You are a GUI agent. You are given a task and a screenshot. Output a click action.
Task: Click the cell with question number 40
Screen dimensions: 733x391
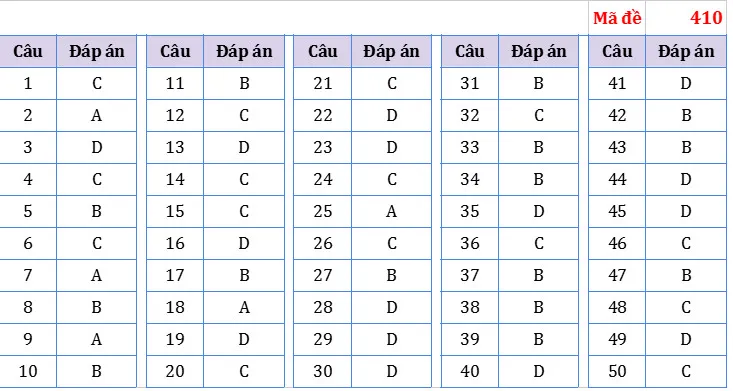pos(469,371)
